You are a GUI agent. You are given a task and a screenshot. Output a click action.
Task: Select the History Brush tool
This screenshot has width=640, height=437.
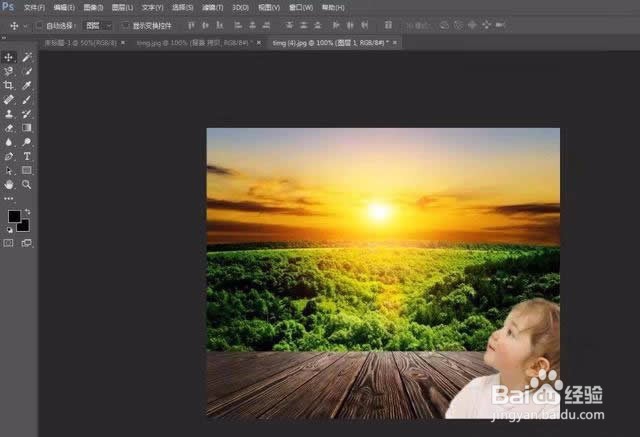tap(27, 114)
